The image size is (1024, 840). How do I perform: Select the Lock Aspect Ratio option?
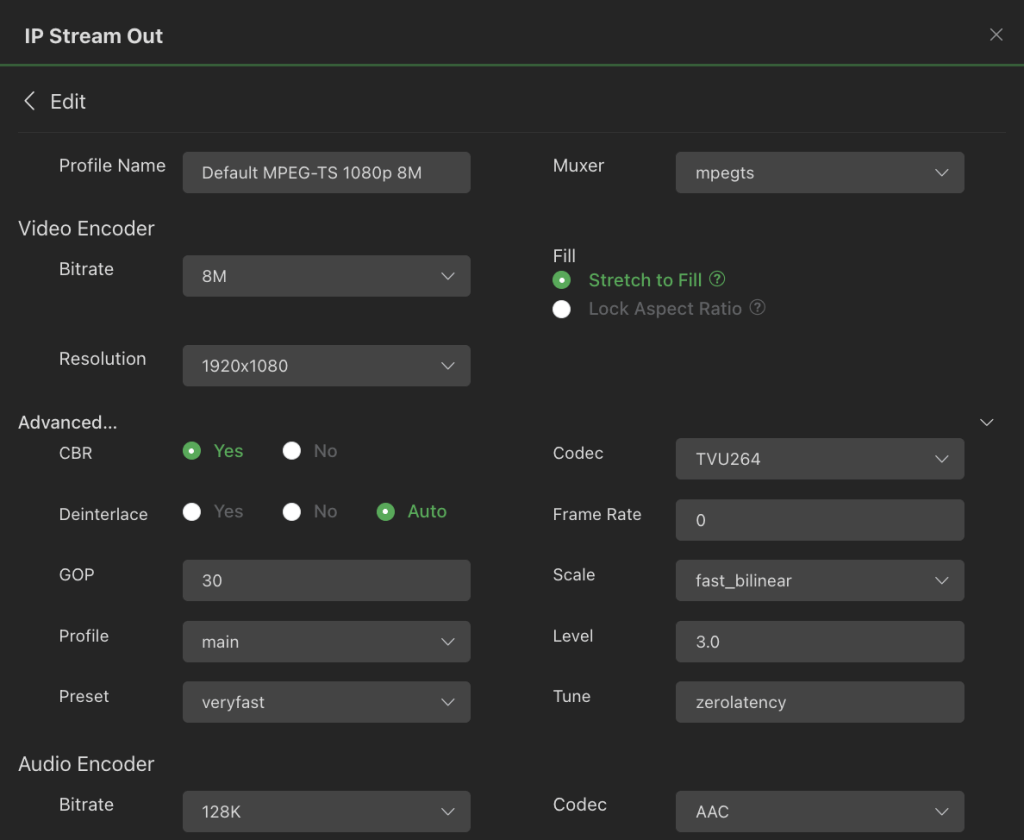coord(562,309)
